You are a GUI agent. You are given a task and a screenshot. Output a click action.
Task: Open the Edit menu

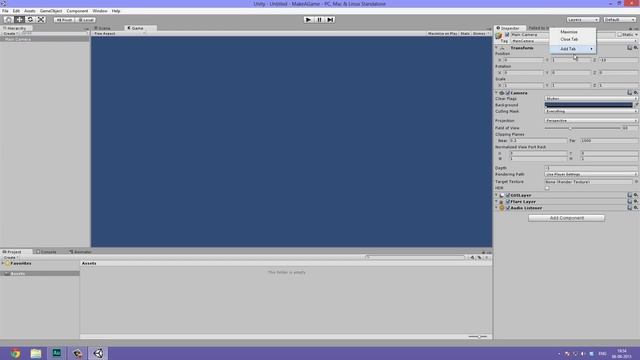[x=16, y=11]
